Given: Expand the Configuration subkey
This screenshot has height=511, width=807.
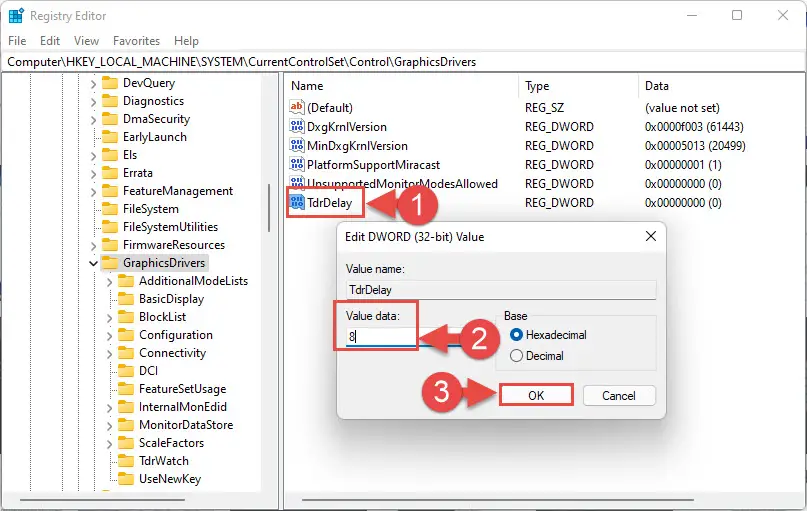Looking at the screenshot, I should pyautogui.click(x=109, y=335).
